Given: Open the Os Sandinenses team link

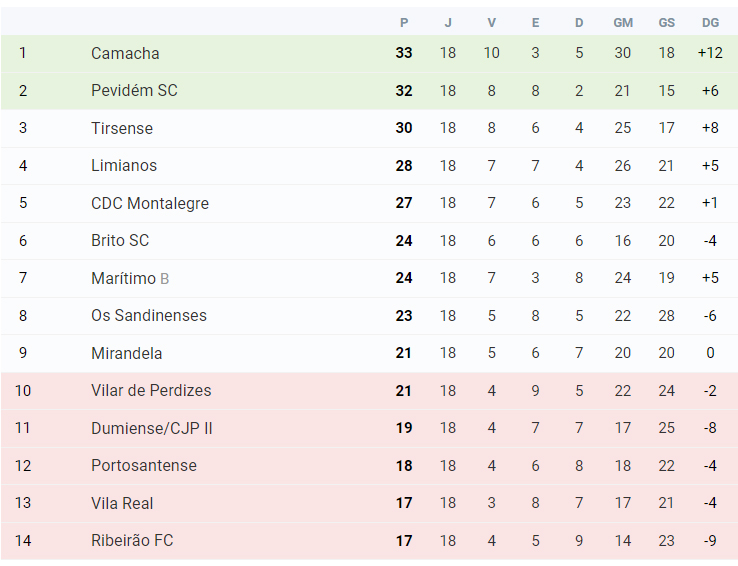Looking at the screenshot, I should [149, 315].
